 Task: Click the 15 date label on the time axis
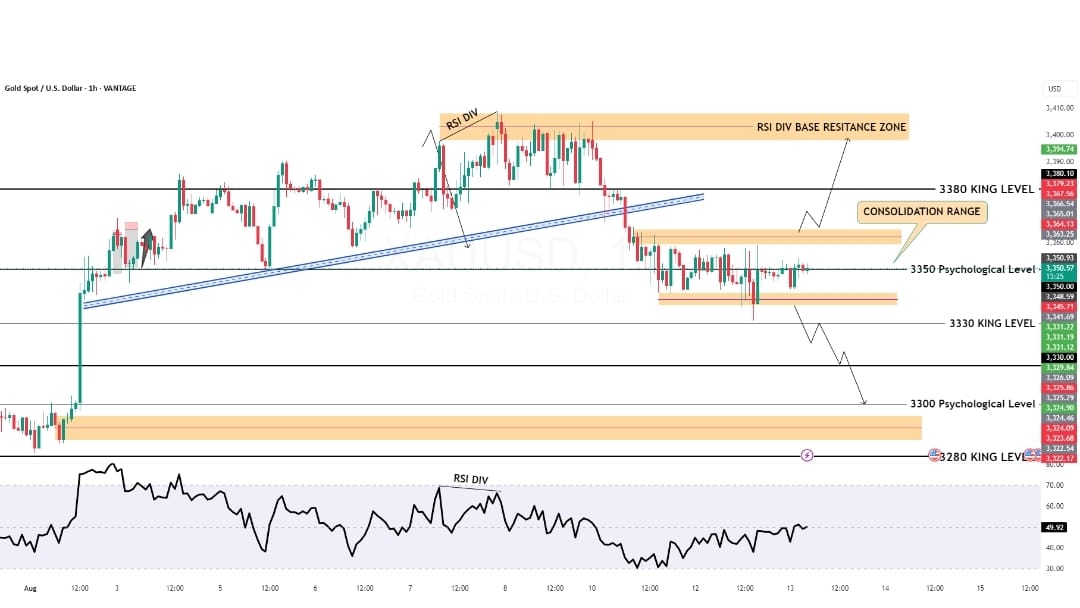pos(980,588)
